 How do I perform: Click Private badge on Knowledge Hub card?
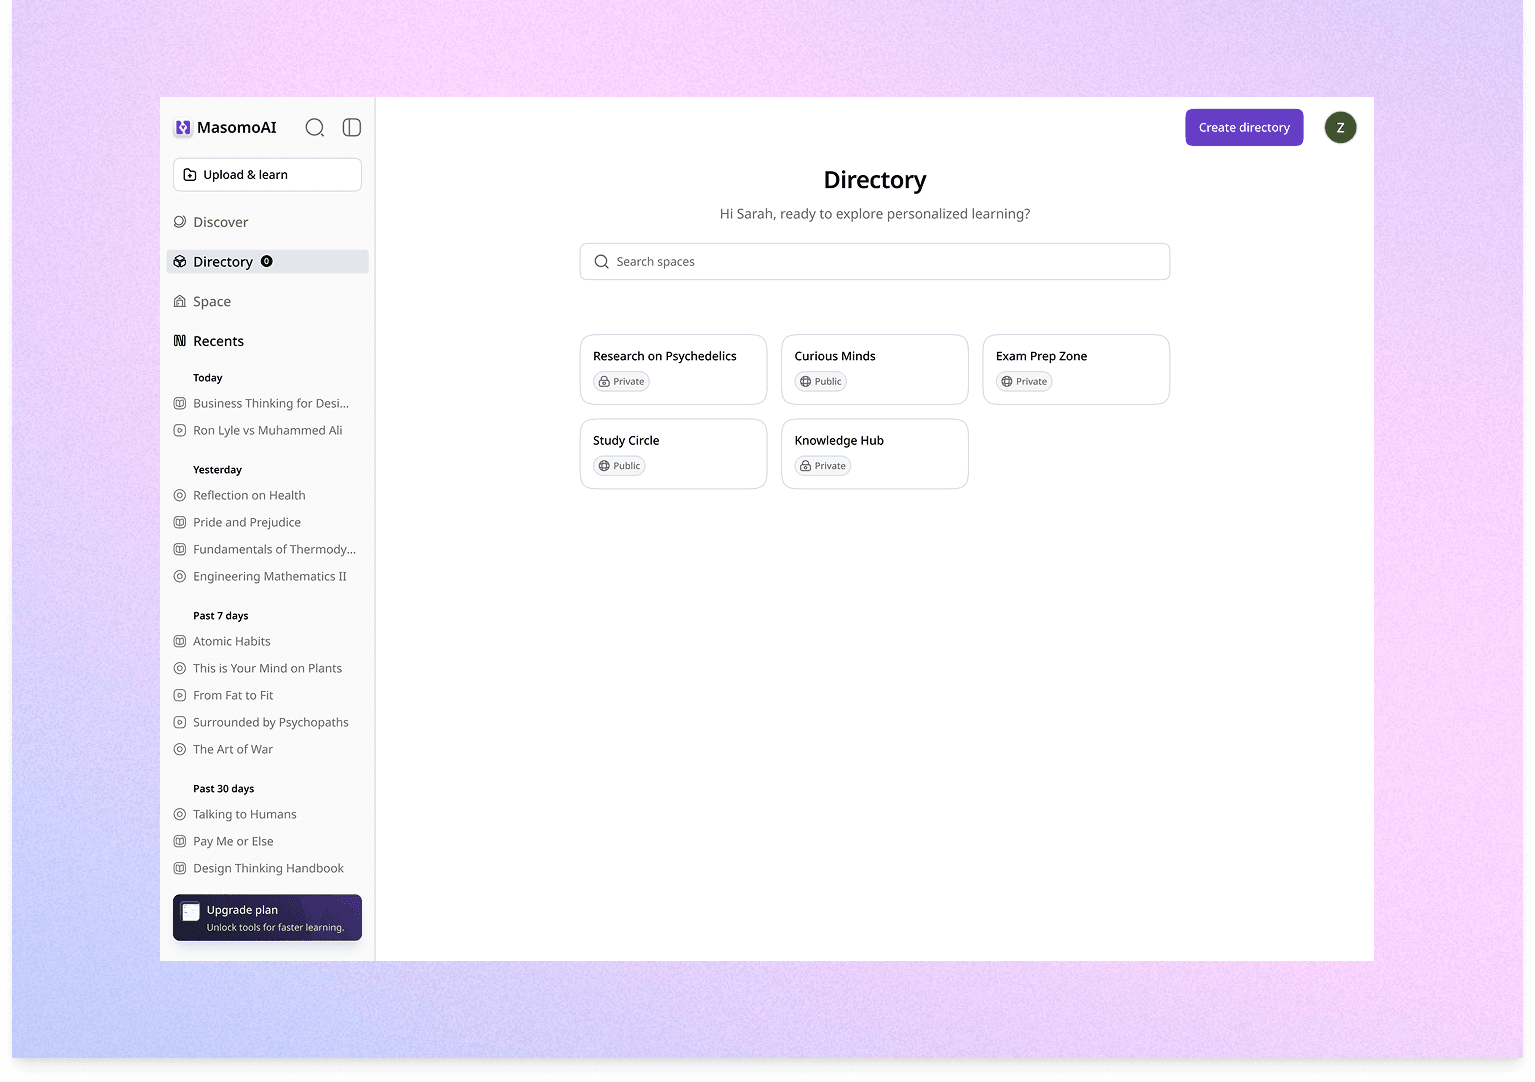823,466
